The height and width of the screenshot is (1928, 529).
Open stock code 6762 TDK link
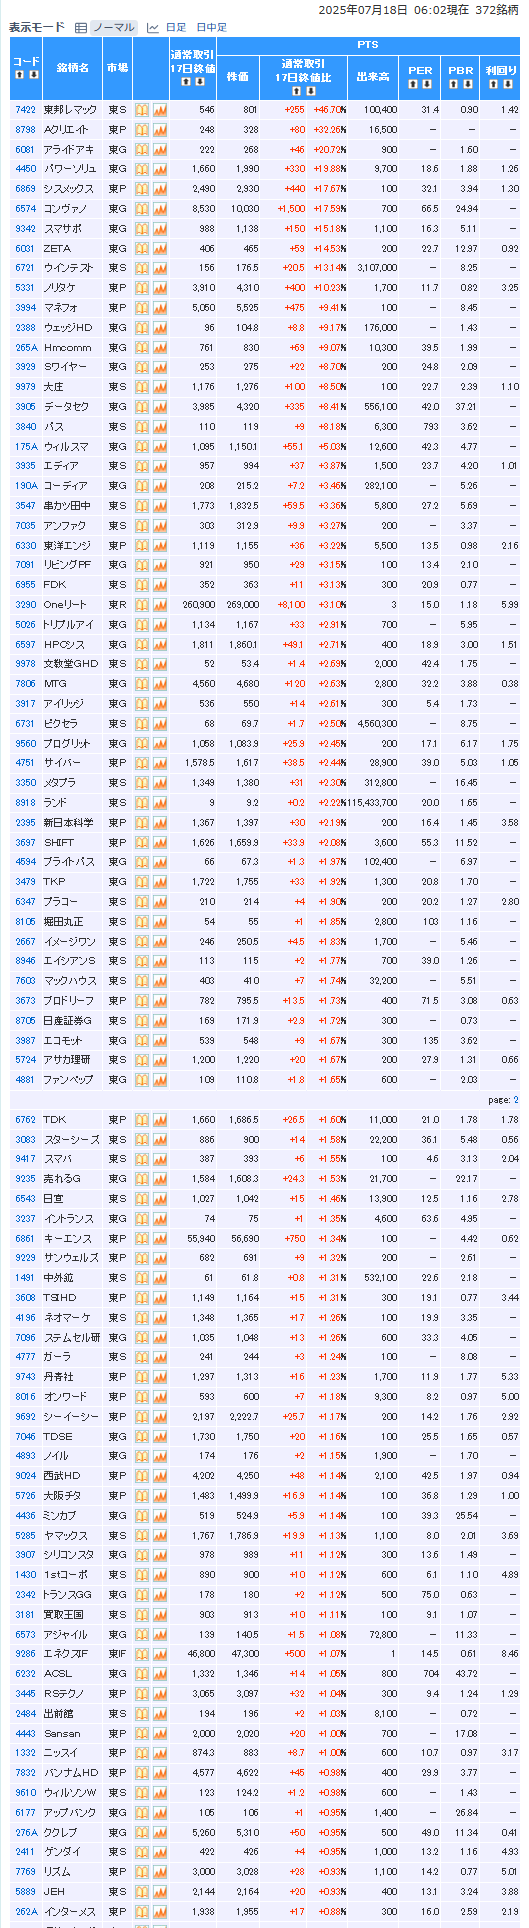25,1120
